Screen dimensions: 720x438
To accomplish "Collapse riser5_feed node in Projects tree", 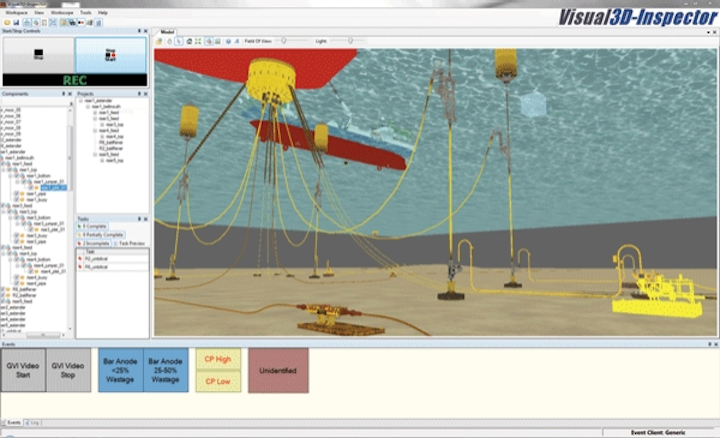I will (95, 154).
